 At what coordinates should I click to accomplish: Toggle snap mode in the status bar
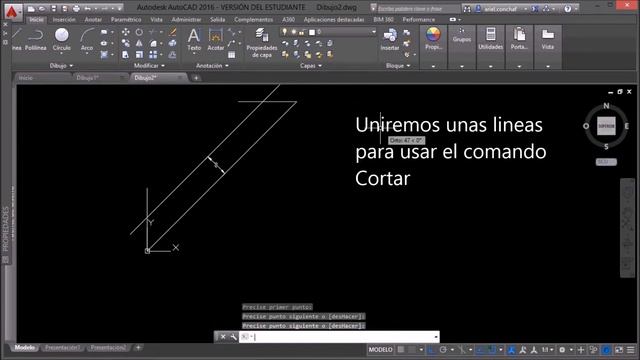412,349
